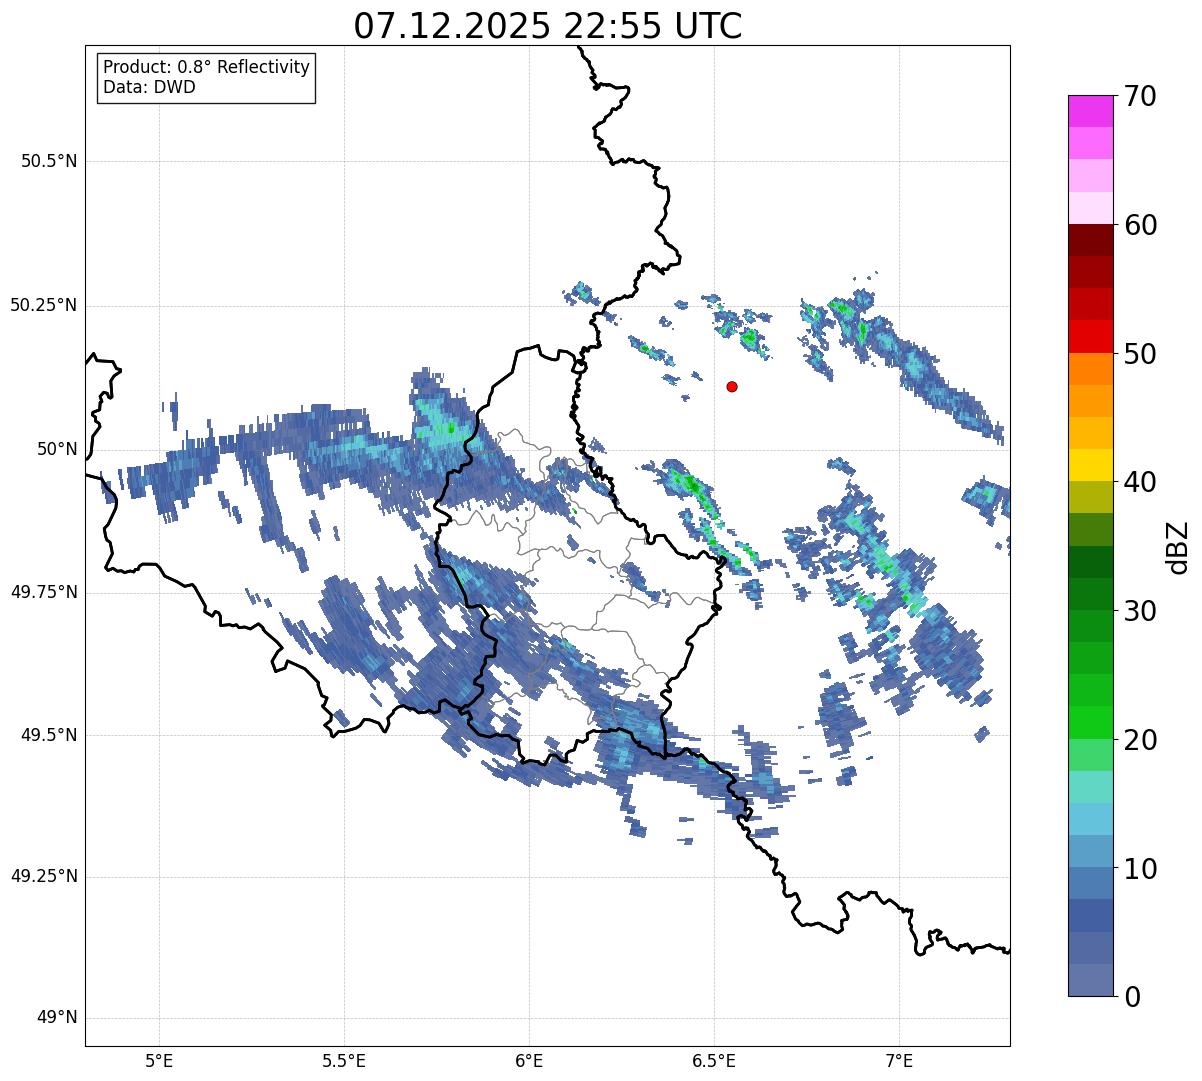Click the latitude label 50.5°N

click(49, 161)
